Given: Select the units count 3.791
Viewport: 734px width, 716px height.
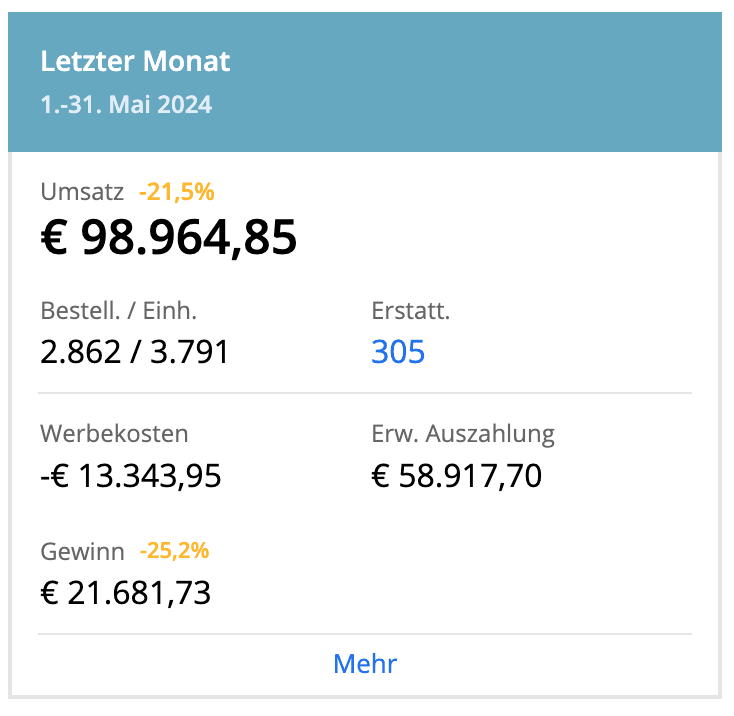Looking at the screenshot, I should coord(187,352).
